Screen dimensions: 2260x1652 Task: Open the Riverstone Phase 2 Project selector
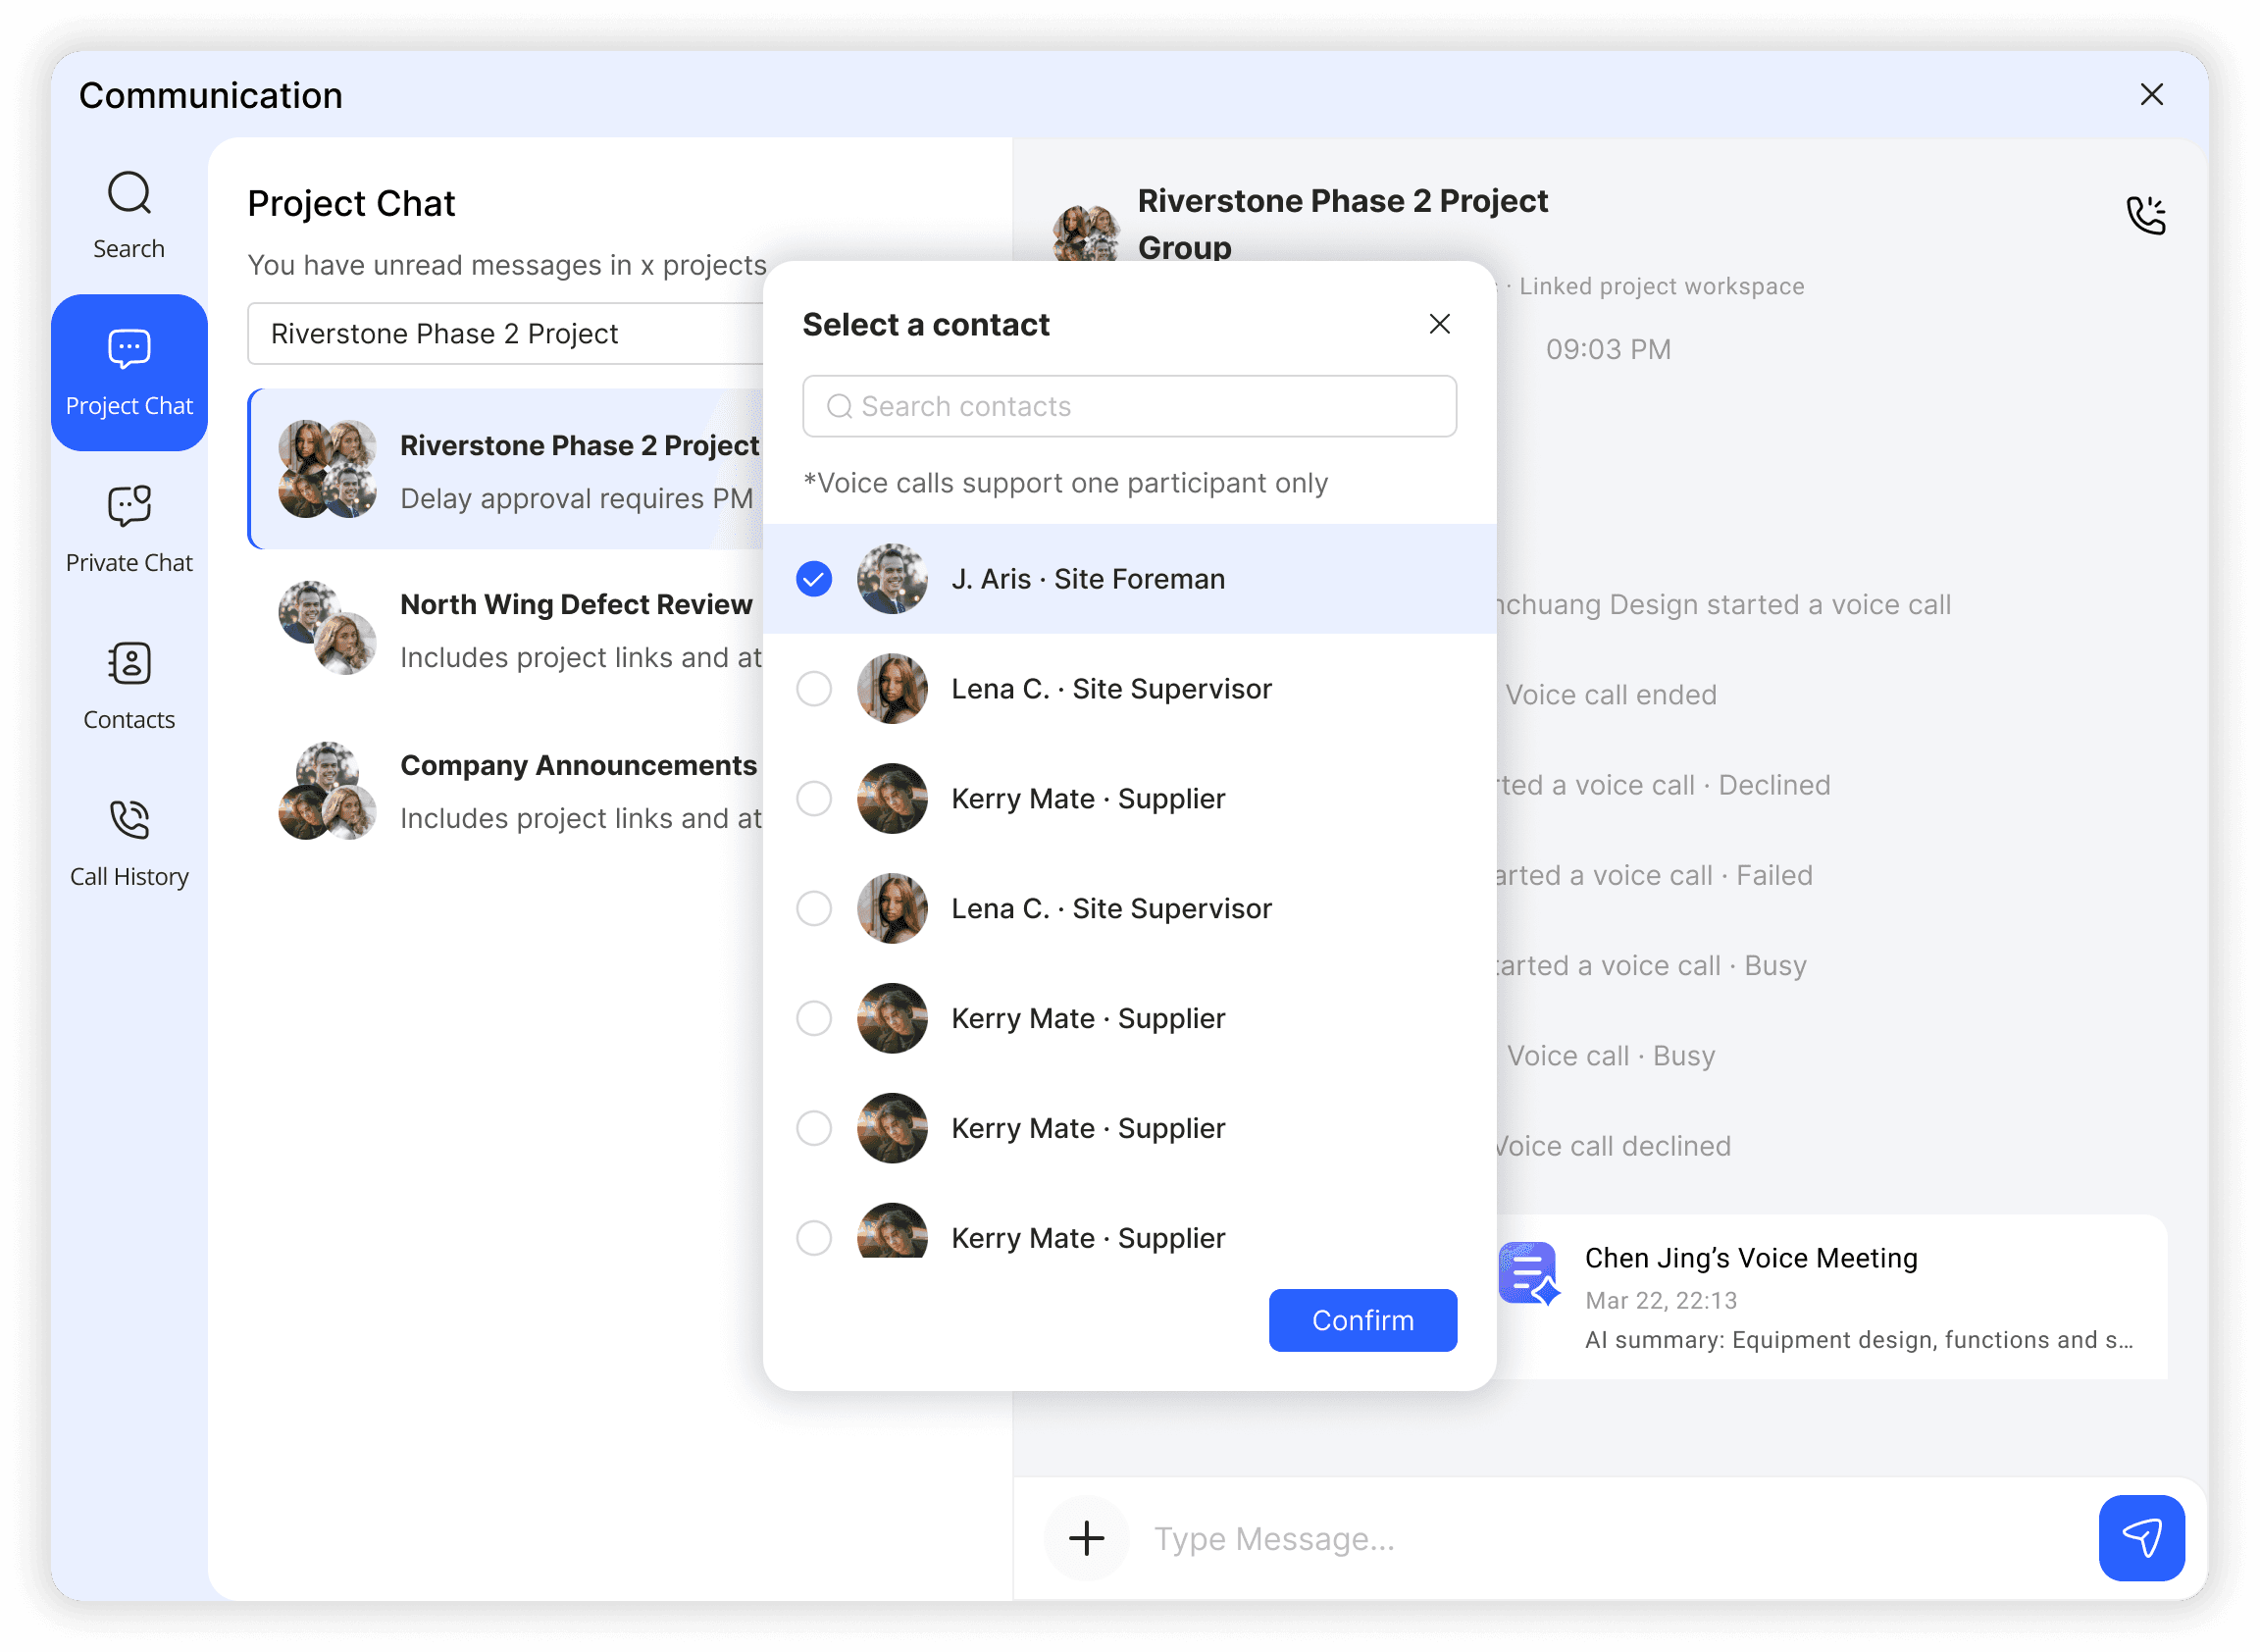506,334
